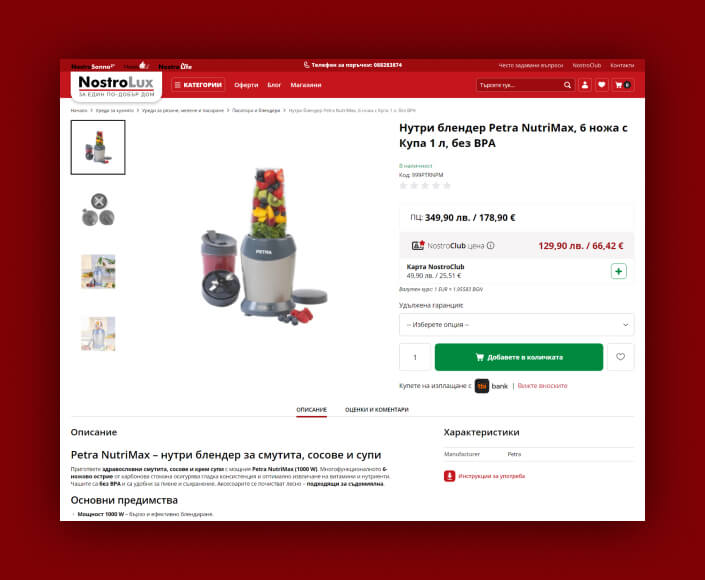Viewport: 705px width, 580px height.
Task: Open the Магазини menu item
Action: pos(306,85)
